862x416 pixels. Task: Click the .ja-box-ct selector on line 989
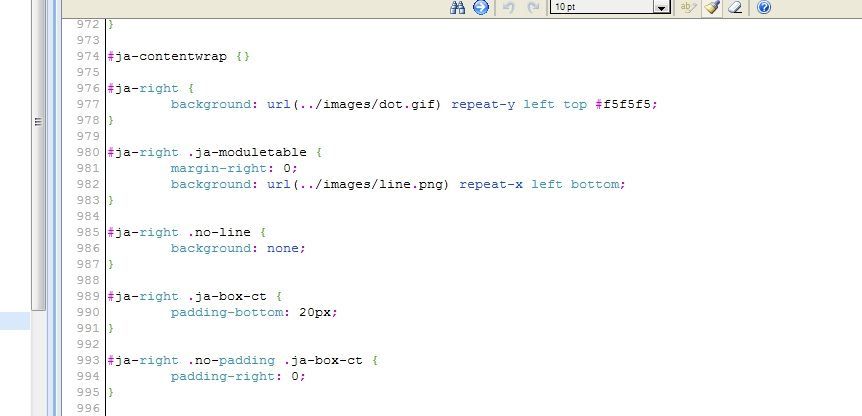tap(226, 296)
